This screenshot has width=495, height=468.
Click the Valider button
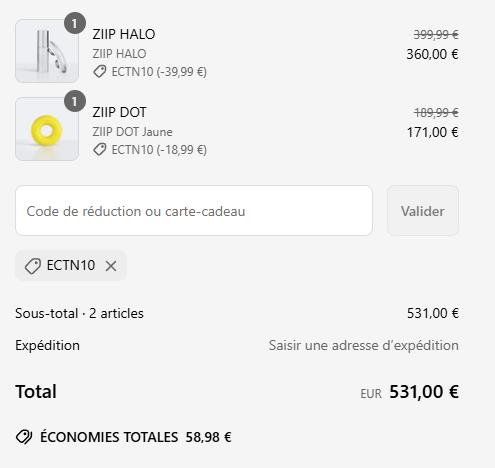coord(423,211)
